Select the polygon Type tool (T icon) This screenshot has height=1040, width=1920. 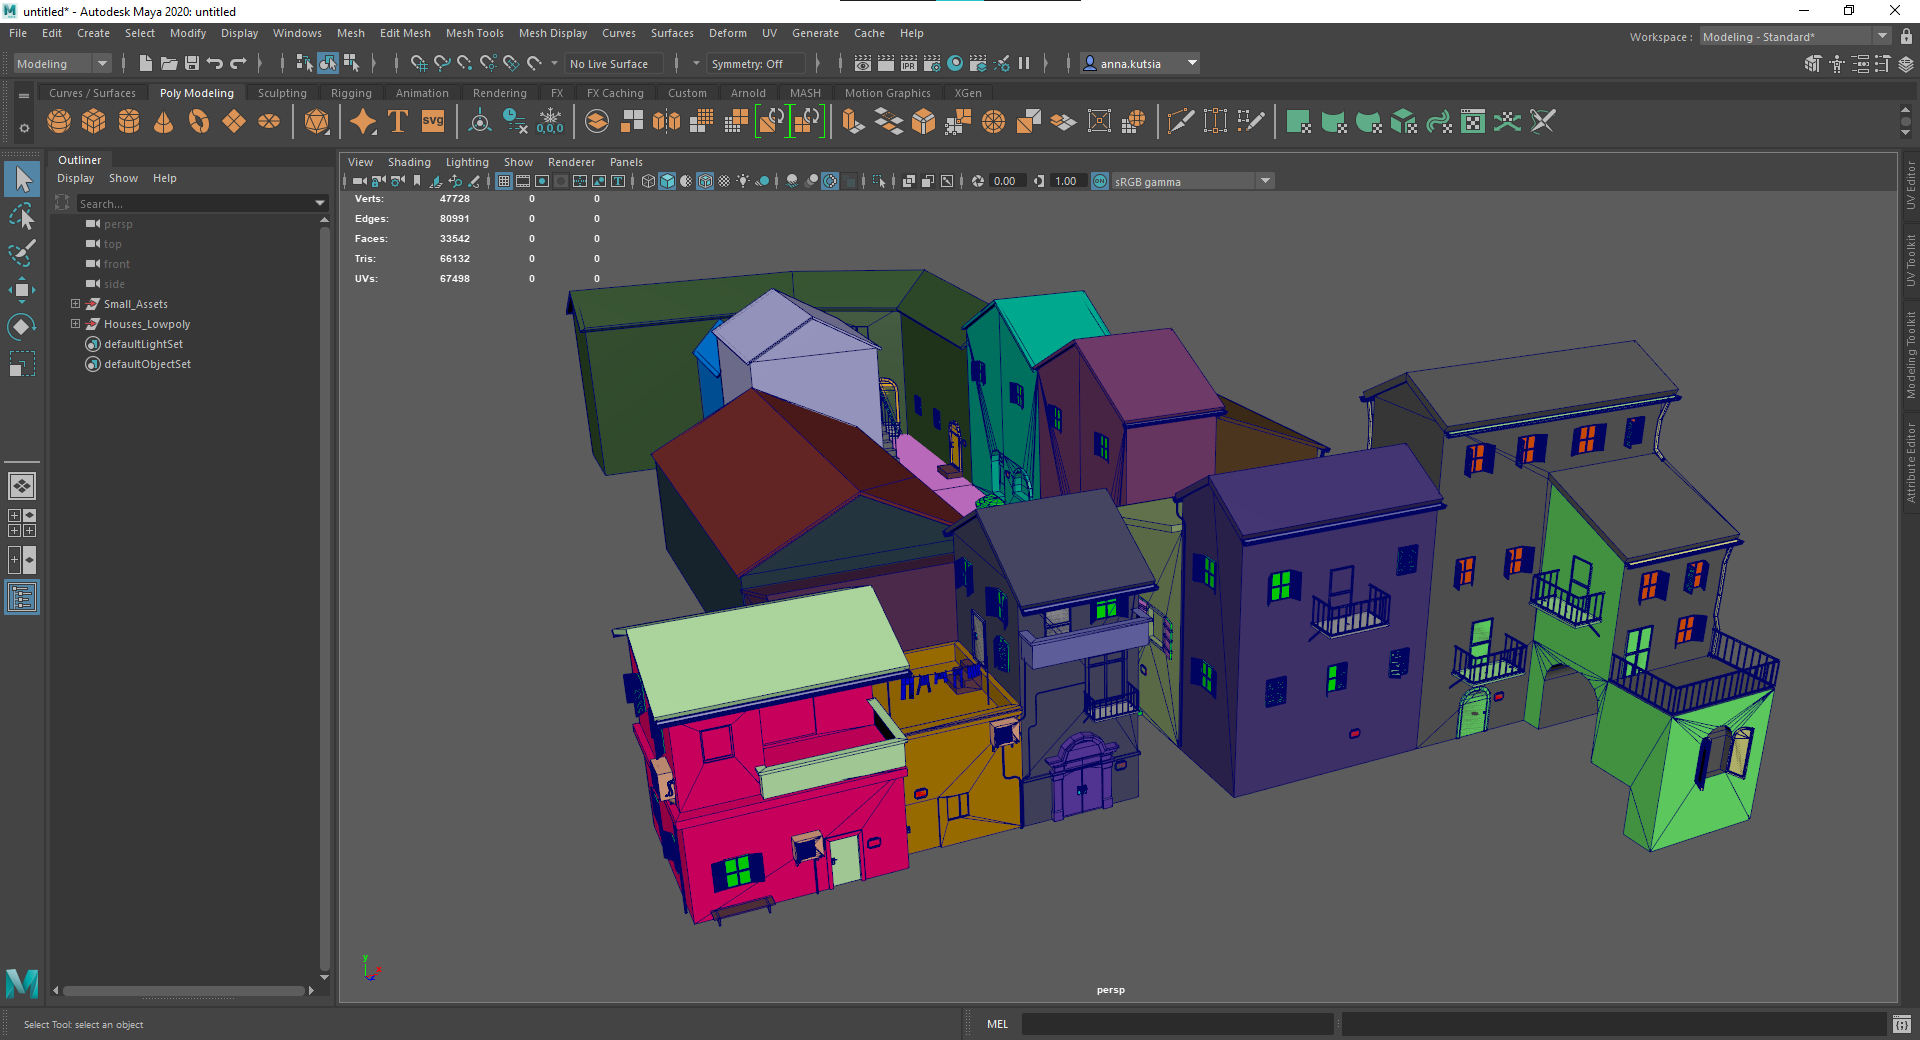point(398,122)
